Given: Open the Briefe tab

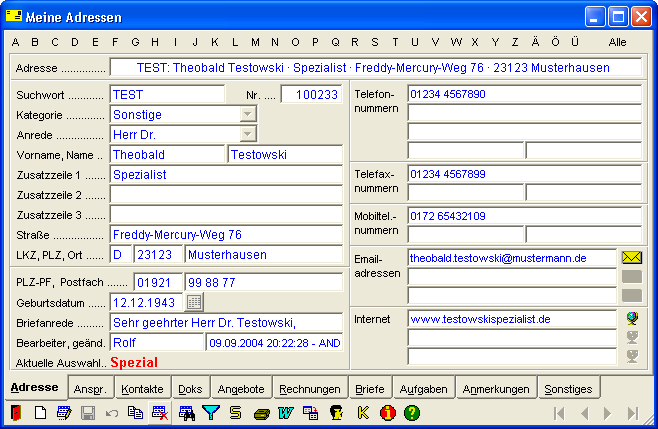Looking at the screenshot, I should 370,389.
